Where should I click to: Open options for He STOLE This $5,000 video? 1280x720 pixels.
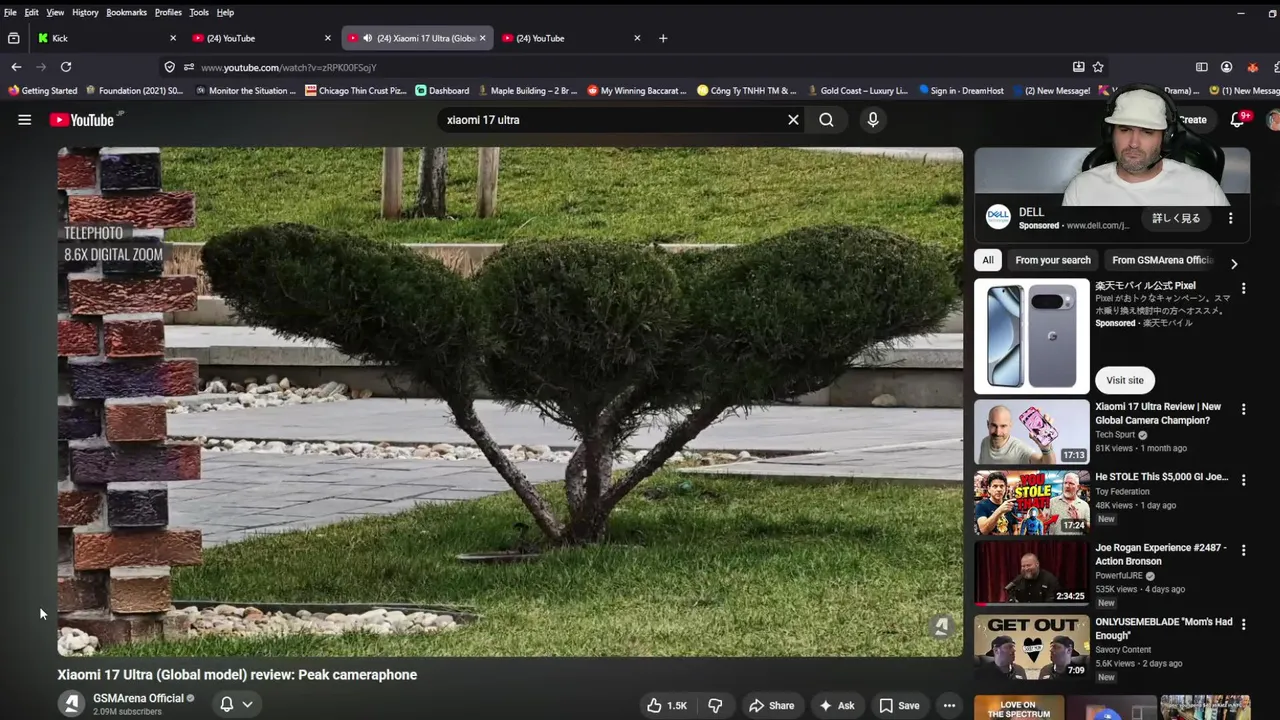coord(1243,479)
